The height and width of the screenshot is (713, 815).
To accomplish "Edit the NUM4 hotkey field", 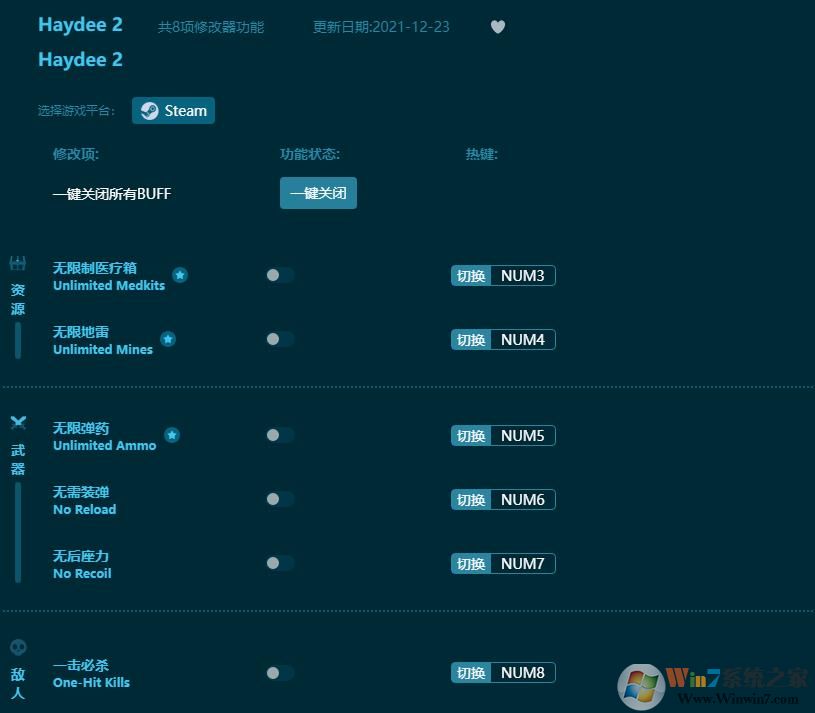I will 523,340.
